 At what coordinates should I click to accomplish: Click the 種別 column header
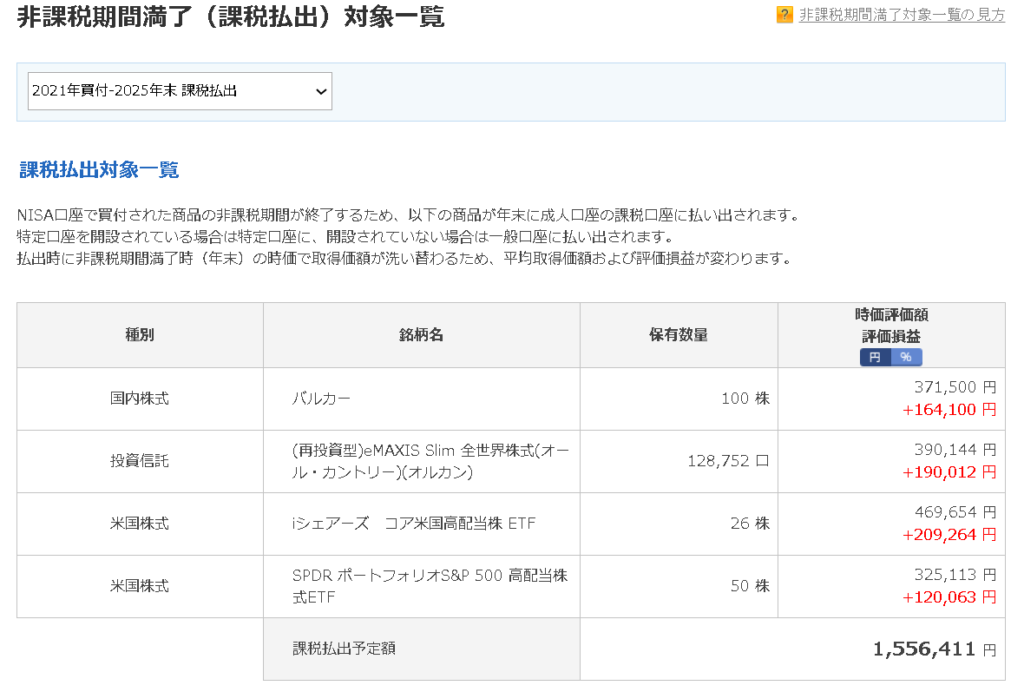pos(137,334)
